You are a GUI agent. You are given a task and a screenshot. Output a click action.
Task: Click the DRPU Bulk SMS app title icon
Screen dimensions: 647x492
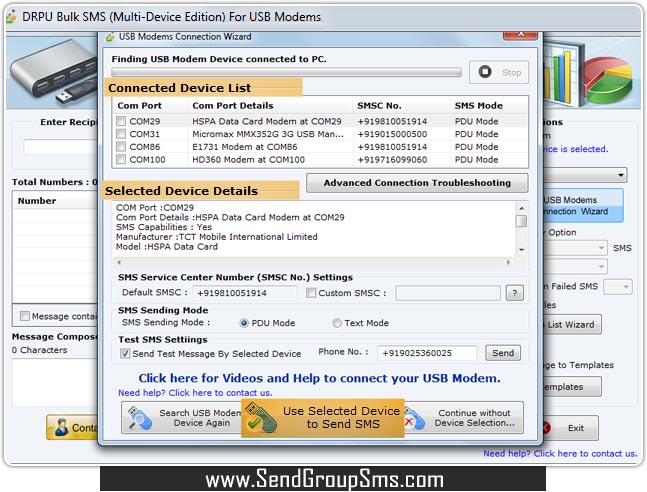(x=11, y=17)
